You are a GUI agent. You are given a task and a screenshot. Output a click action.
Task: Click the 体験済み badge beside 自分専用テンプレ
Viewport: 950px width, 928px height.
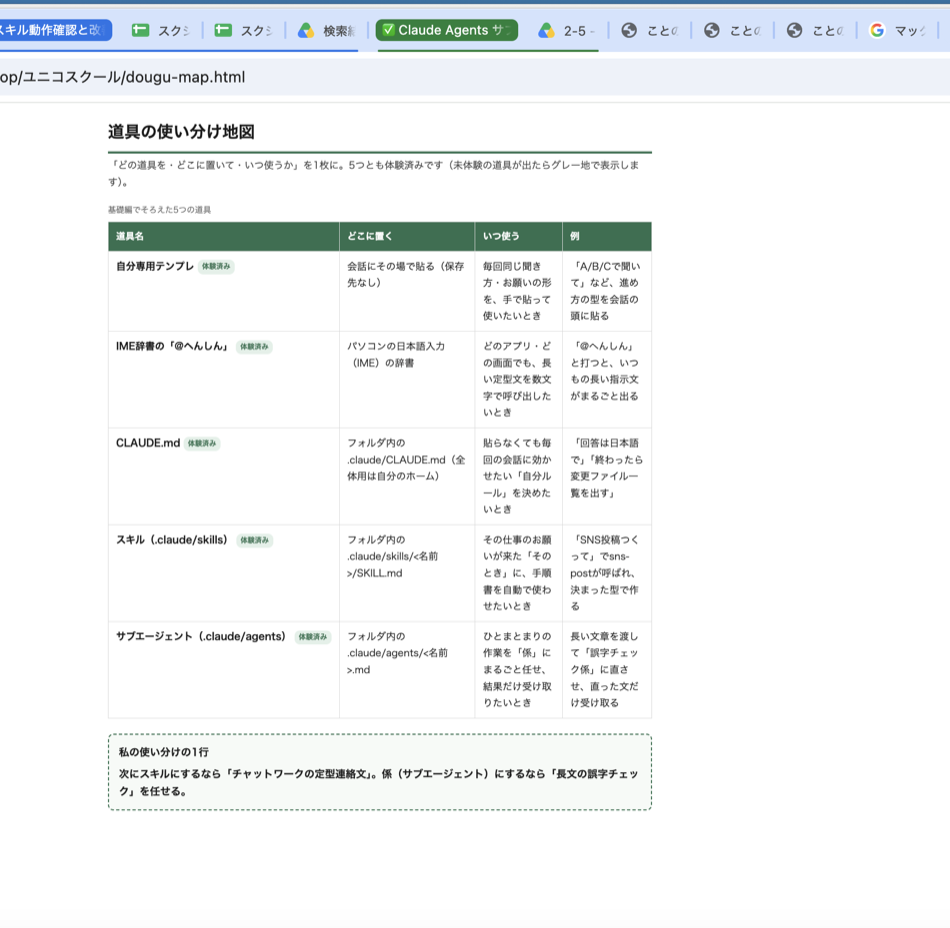click(x=216, y=267)
